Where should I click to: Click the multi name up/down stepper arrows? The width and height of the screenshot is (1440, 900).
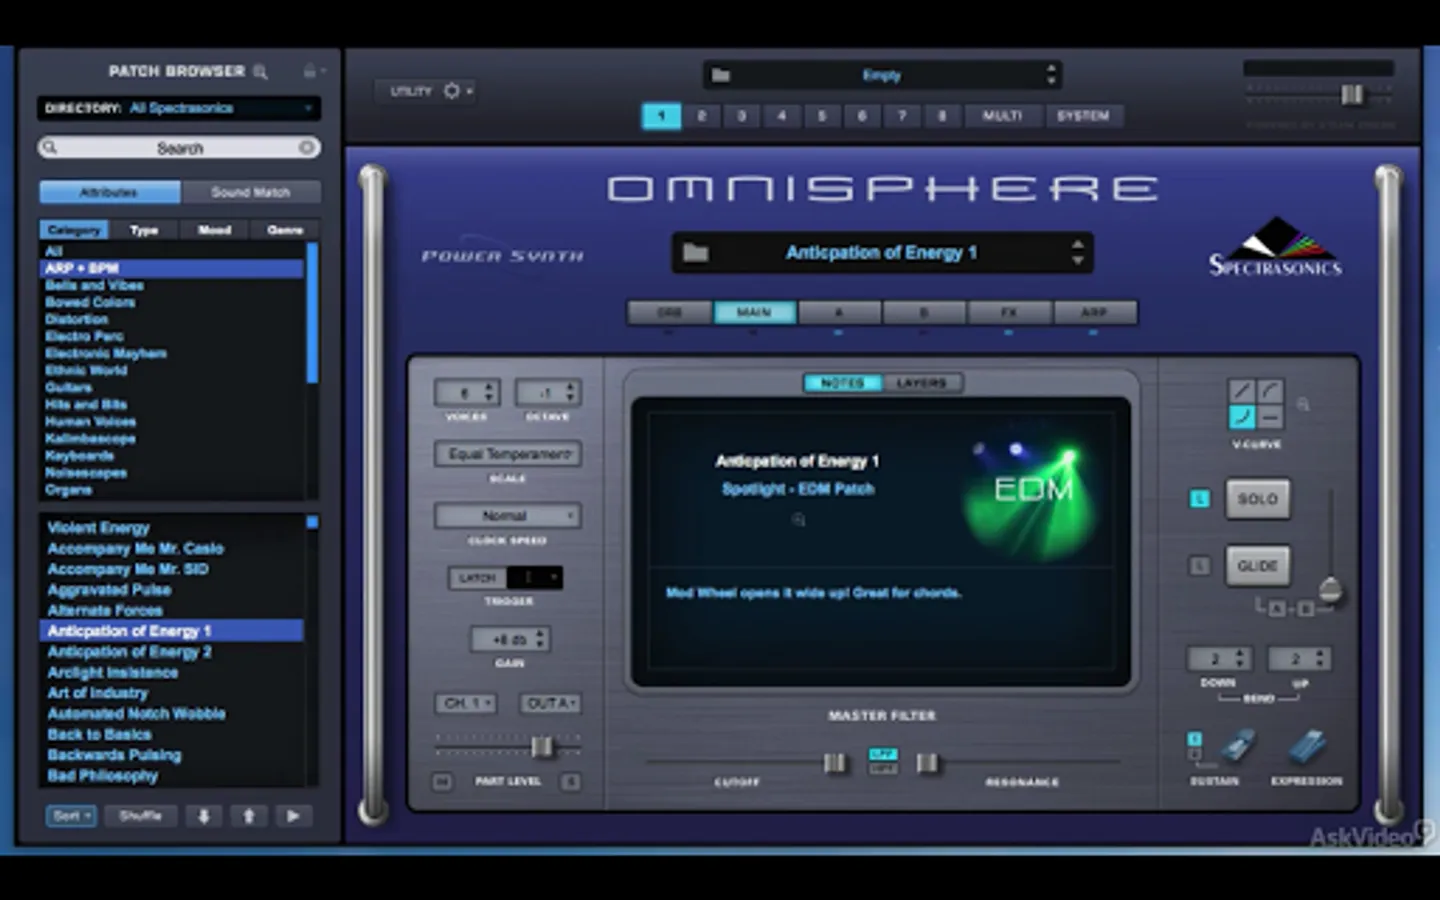pyautogui.click(x=1050, y=75)
